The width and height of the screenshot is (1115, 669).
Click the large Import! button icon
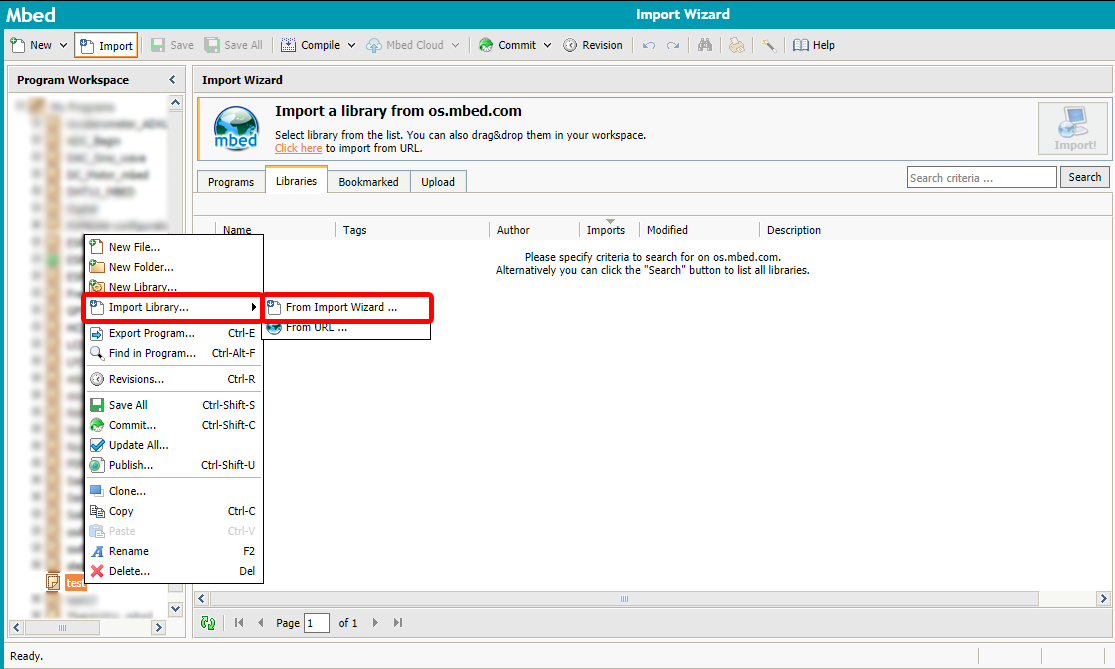coord(1074,130)
